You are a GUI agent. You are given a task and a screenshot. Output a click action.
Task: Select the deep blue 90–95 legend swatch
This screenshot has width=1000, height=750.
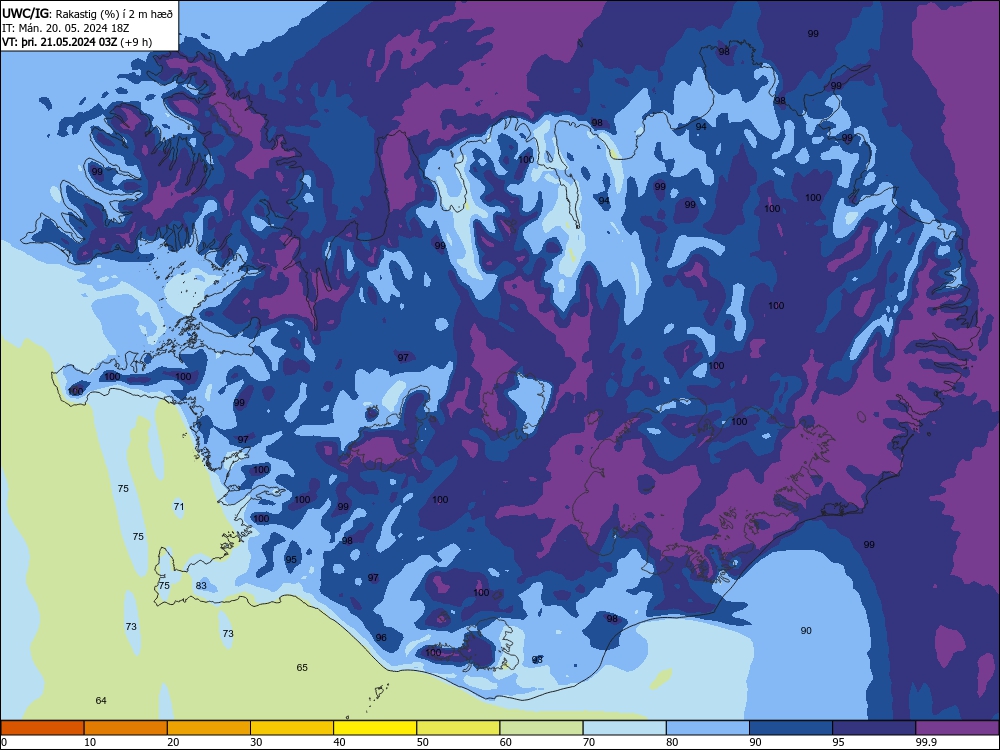tap(791, 728)
